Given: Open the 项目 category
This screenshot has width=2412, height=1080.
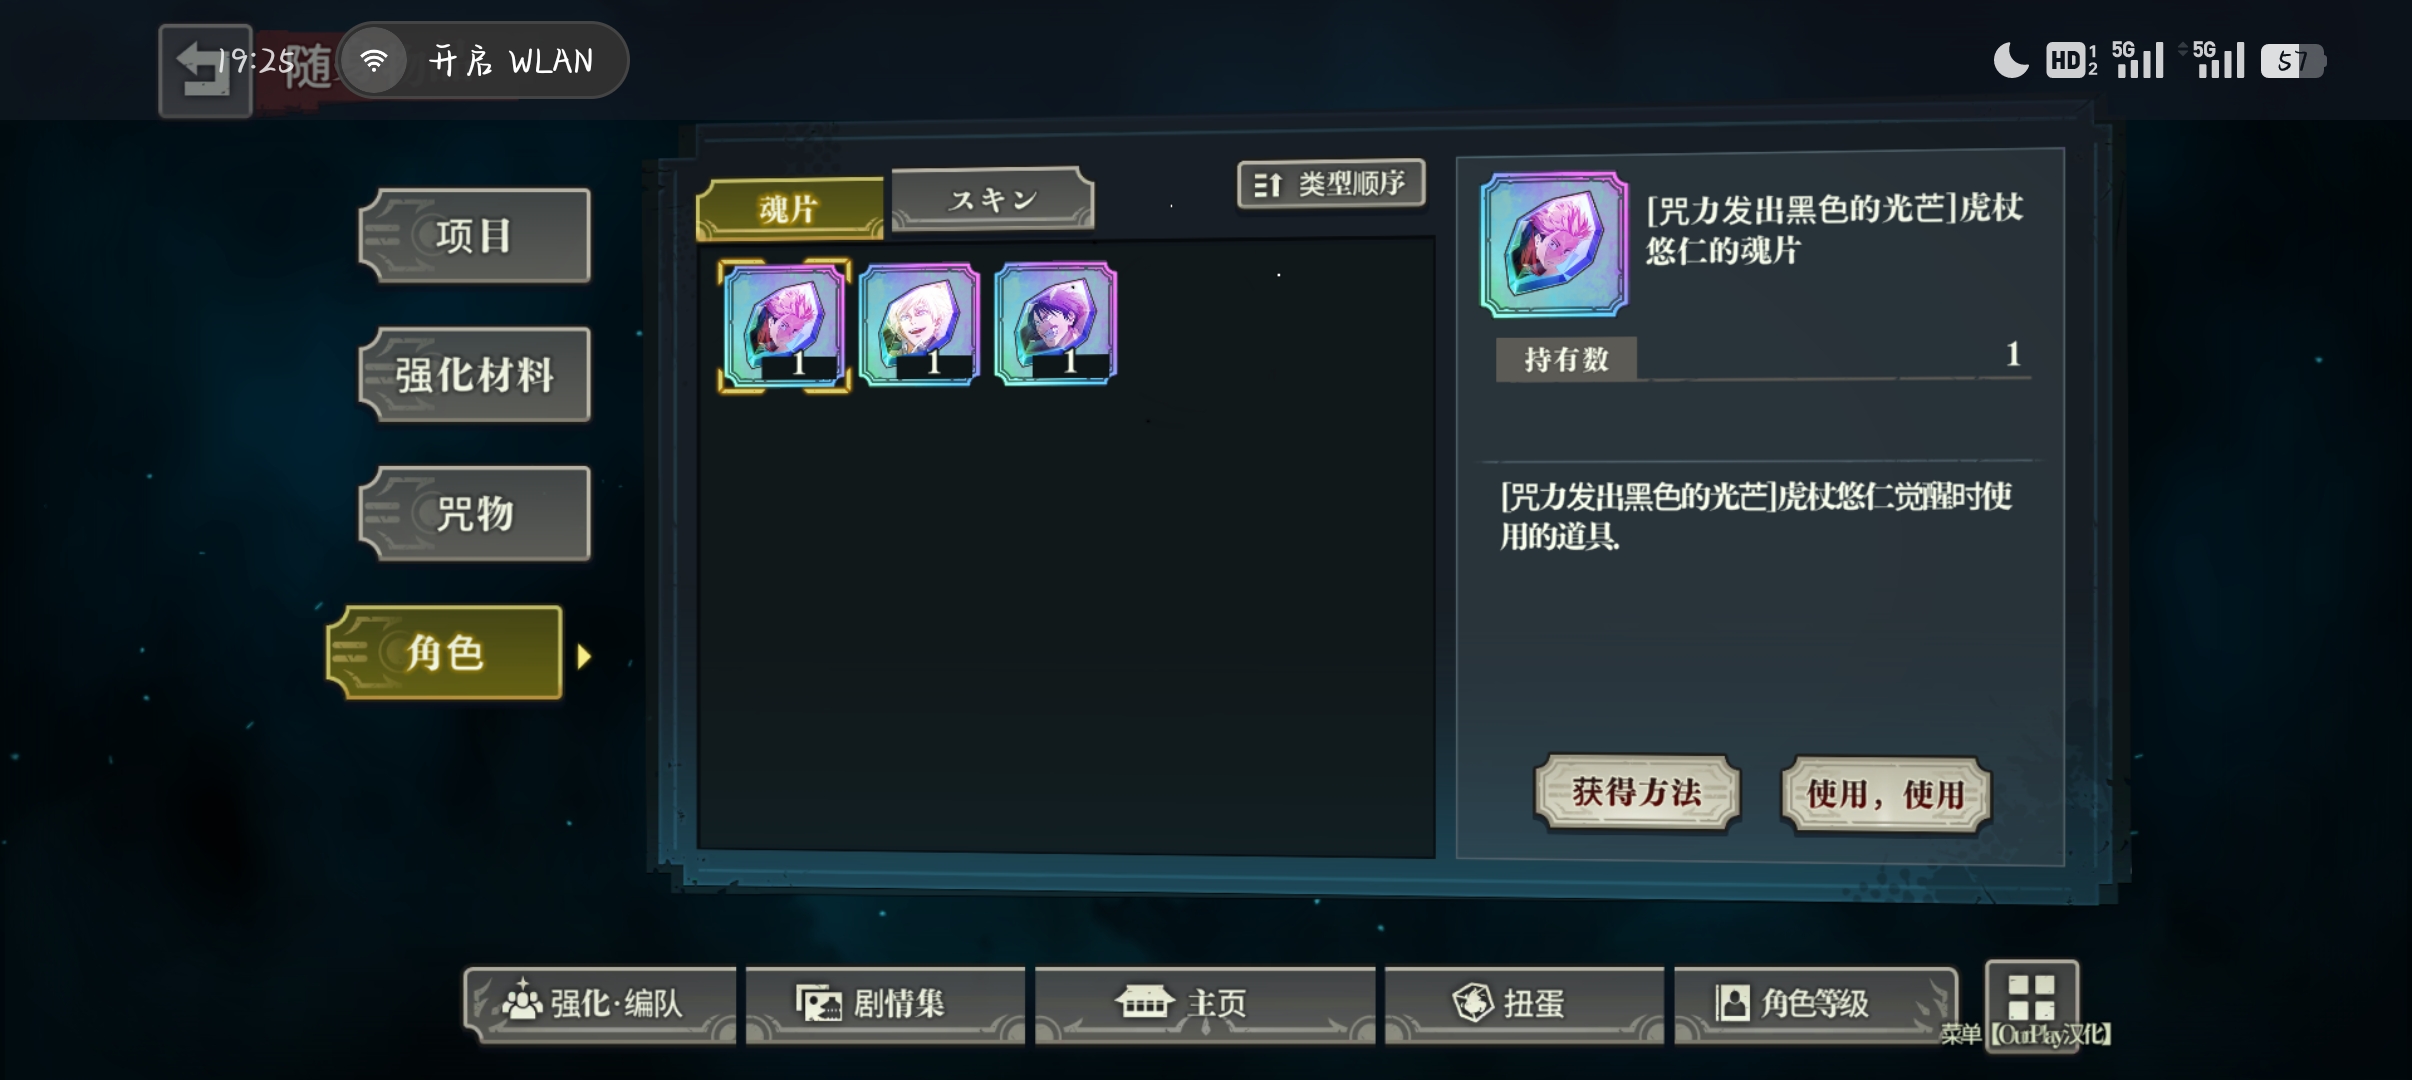Looking at the screenshot, I should pyautogui.click(x=474, y=236).
